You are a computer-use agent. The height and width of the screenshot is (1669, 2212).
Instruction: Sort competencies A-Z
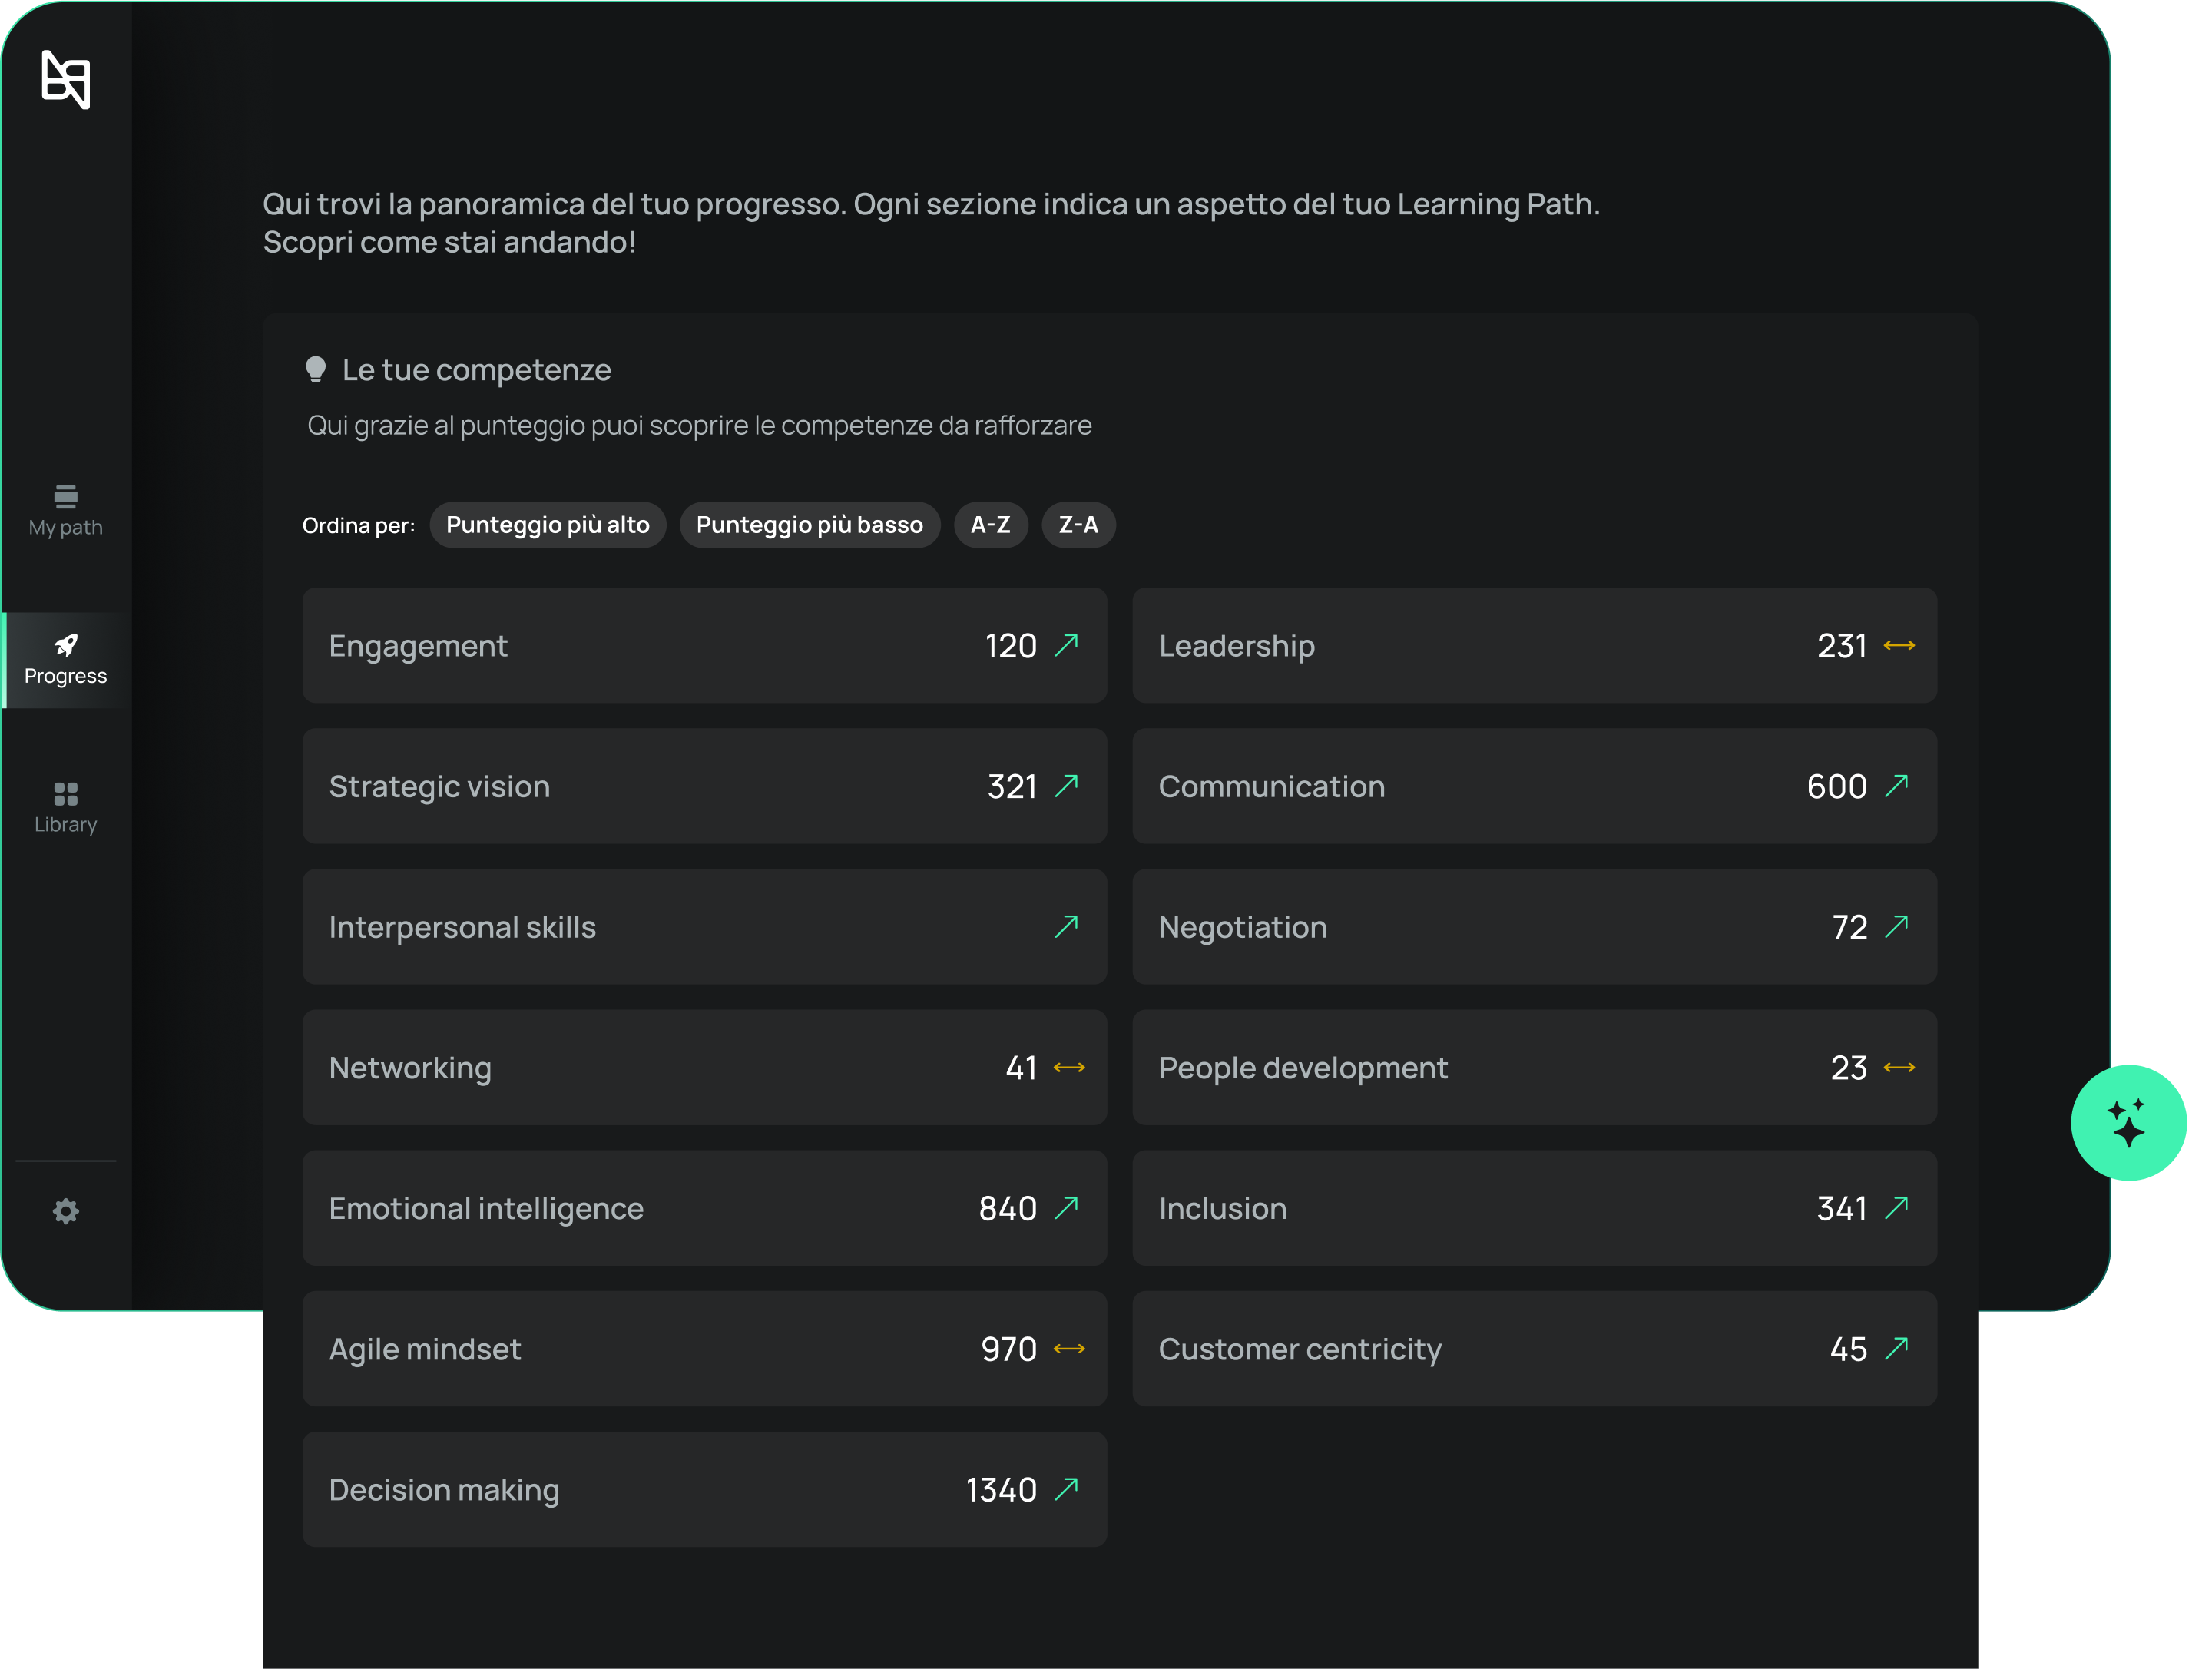pos(990,525)
